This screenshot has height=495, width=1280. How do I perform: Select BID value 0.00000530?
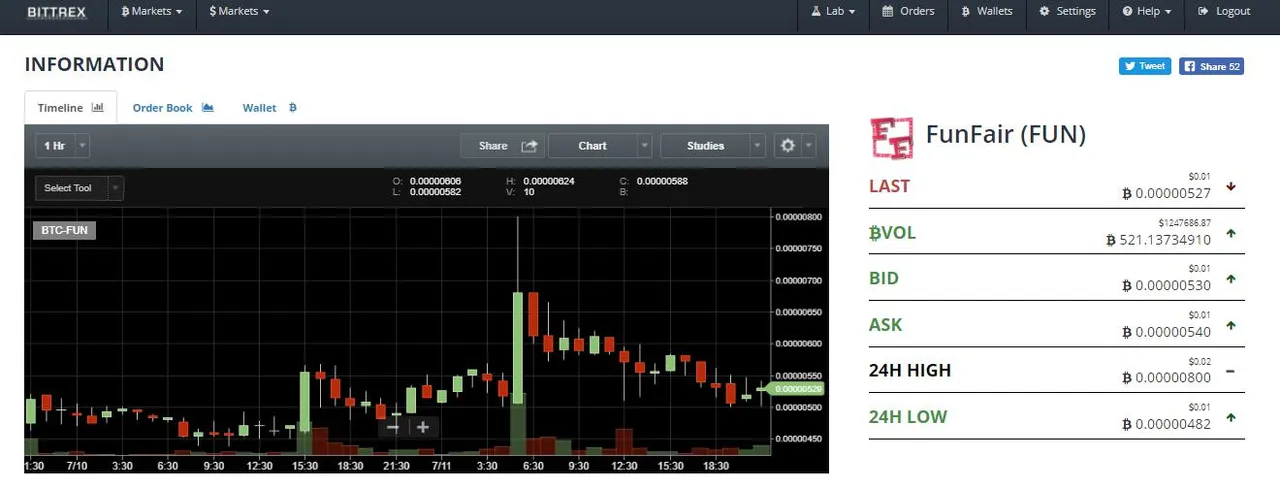[x=1166, y=286]
